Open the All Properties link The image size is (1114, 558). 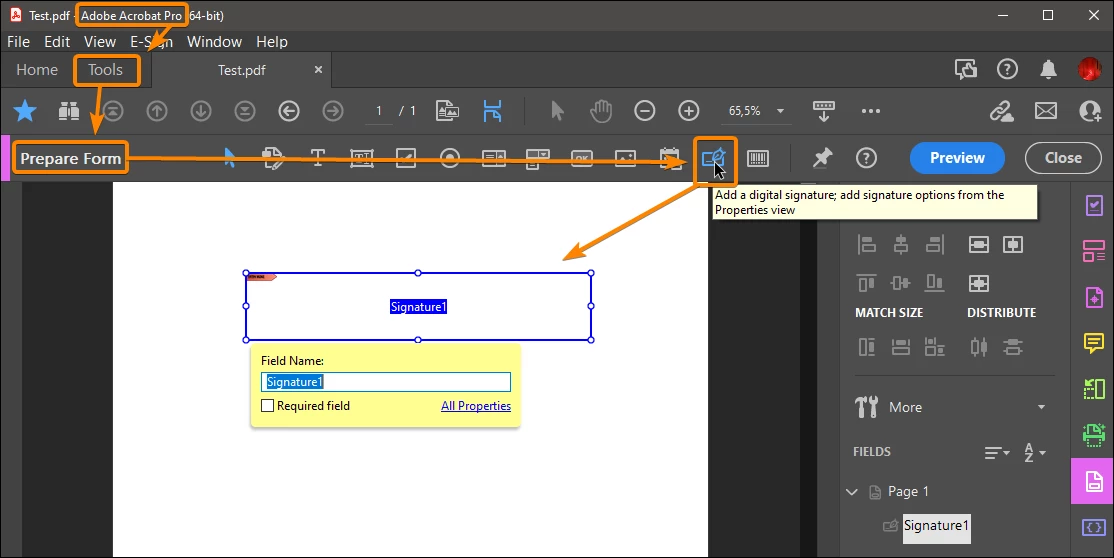coord(476,406)
